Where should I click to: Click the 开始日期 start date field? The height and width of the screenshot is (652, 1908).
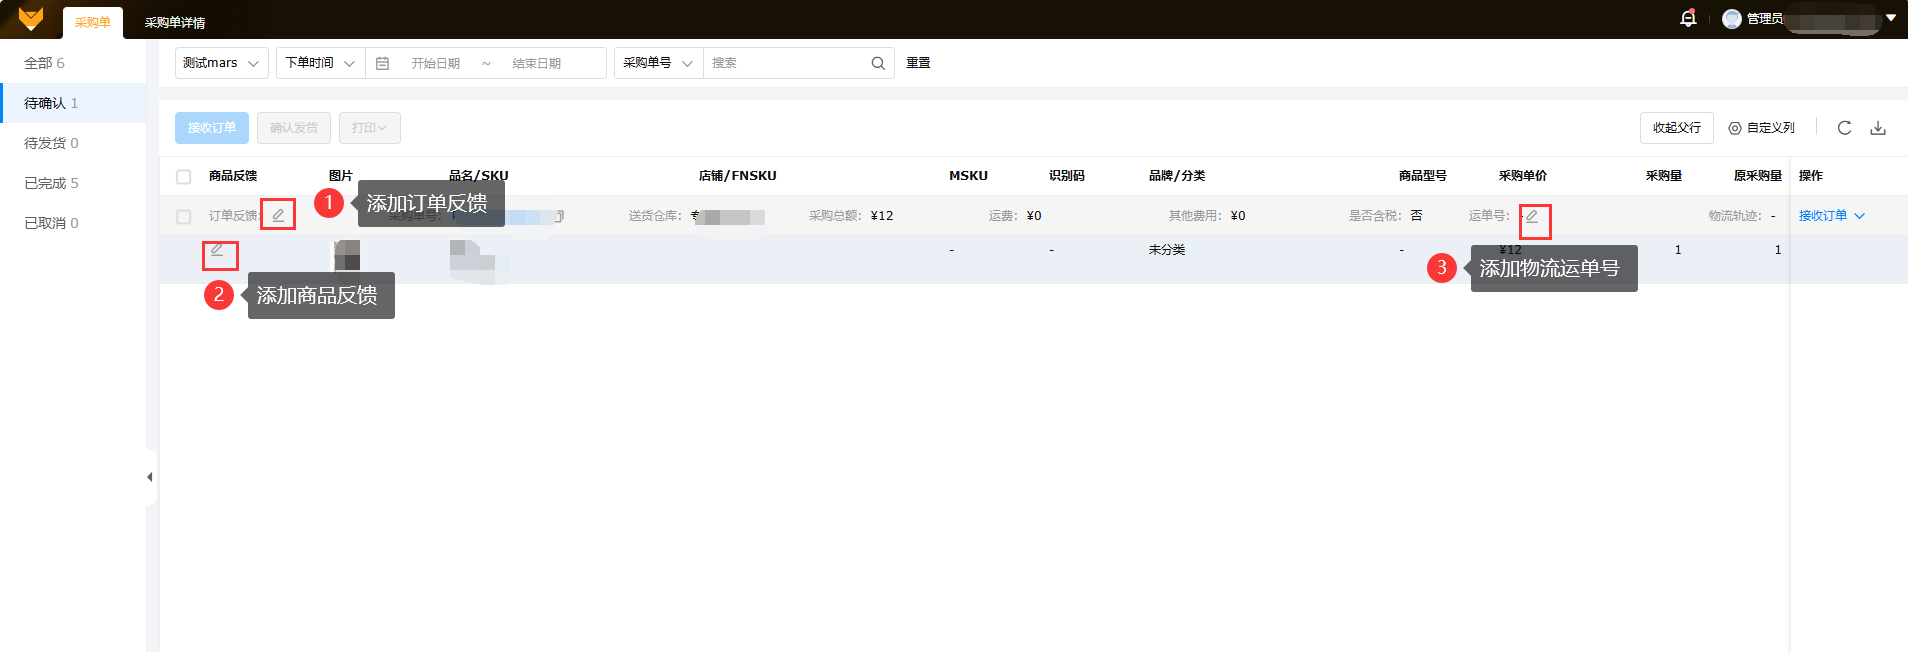tap(436, 63)
